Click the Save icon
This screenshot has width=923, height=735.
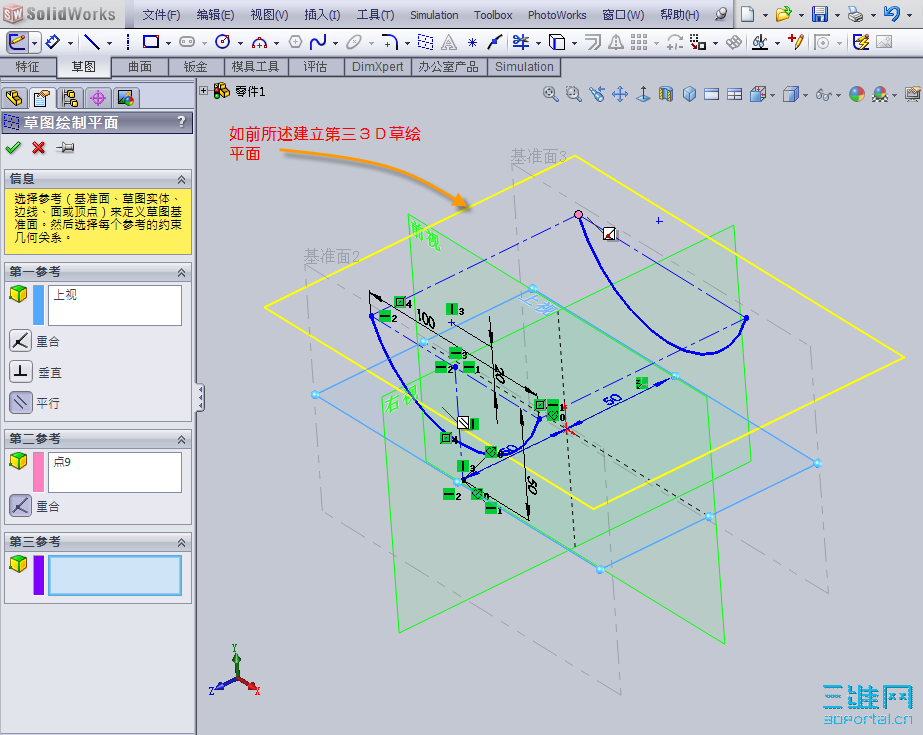[x=820, y=14]
